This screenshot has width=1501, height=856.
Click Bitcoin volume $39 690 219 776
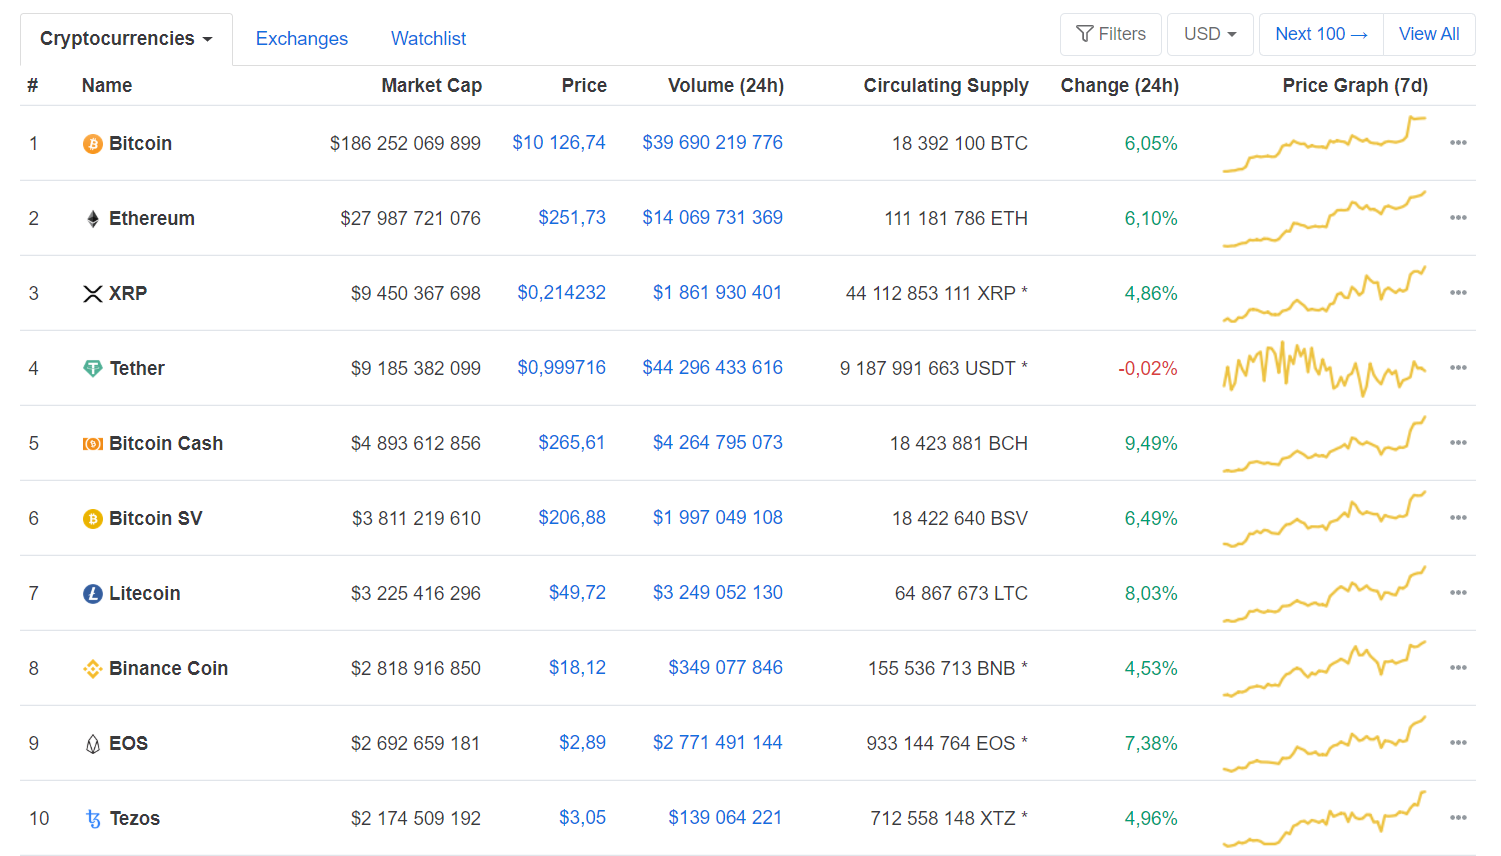click(x=713, y=143)
